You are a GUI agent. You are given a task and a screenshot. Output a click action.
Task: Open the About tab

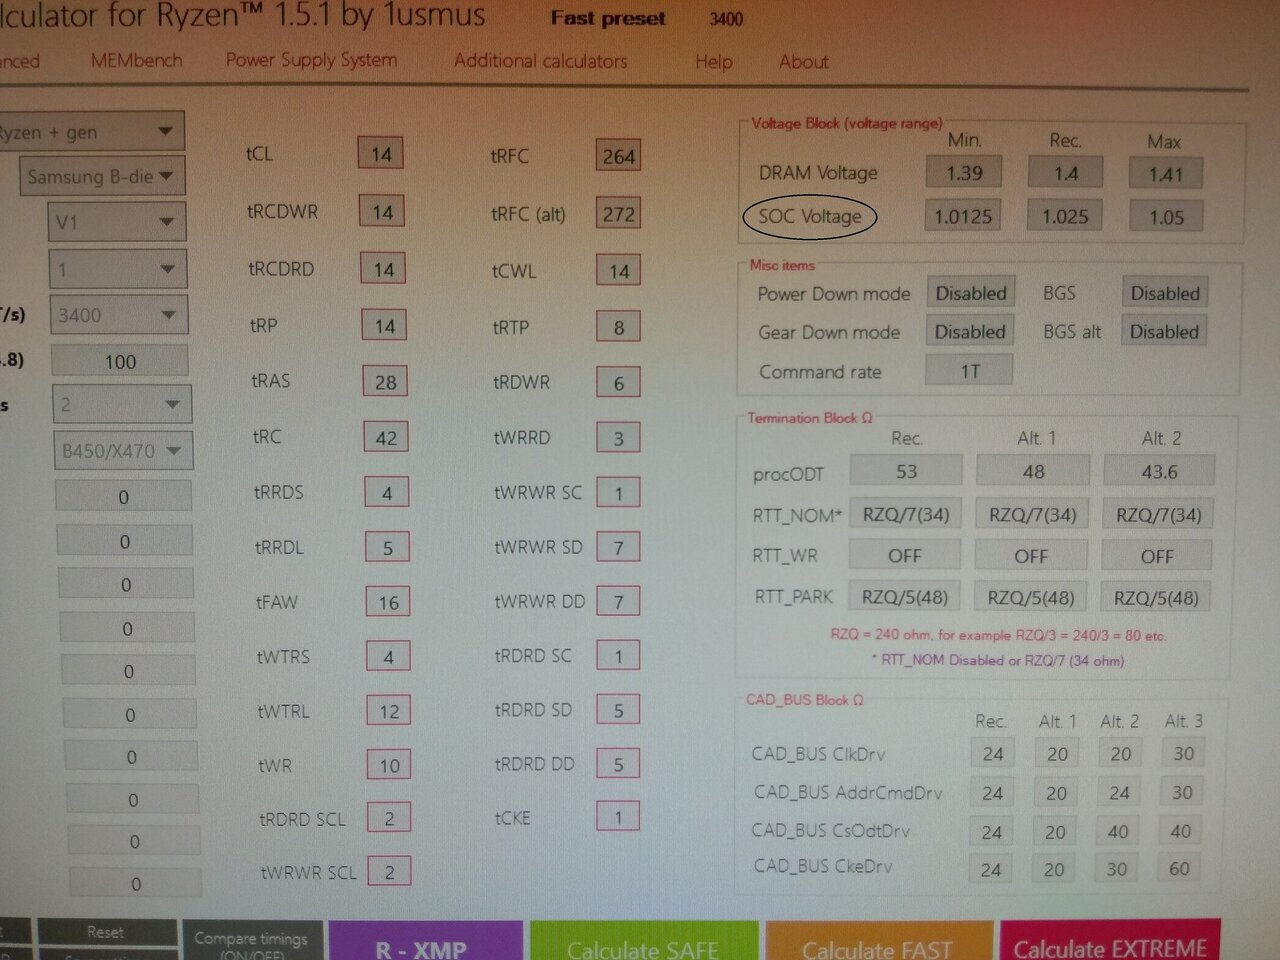pyautogui.click(x=804, y=62)
